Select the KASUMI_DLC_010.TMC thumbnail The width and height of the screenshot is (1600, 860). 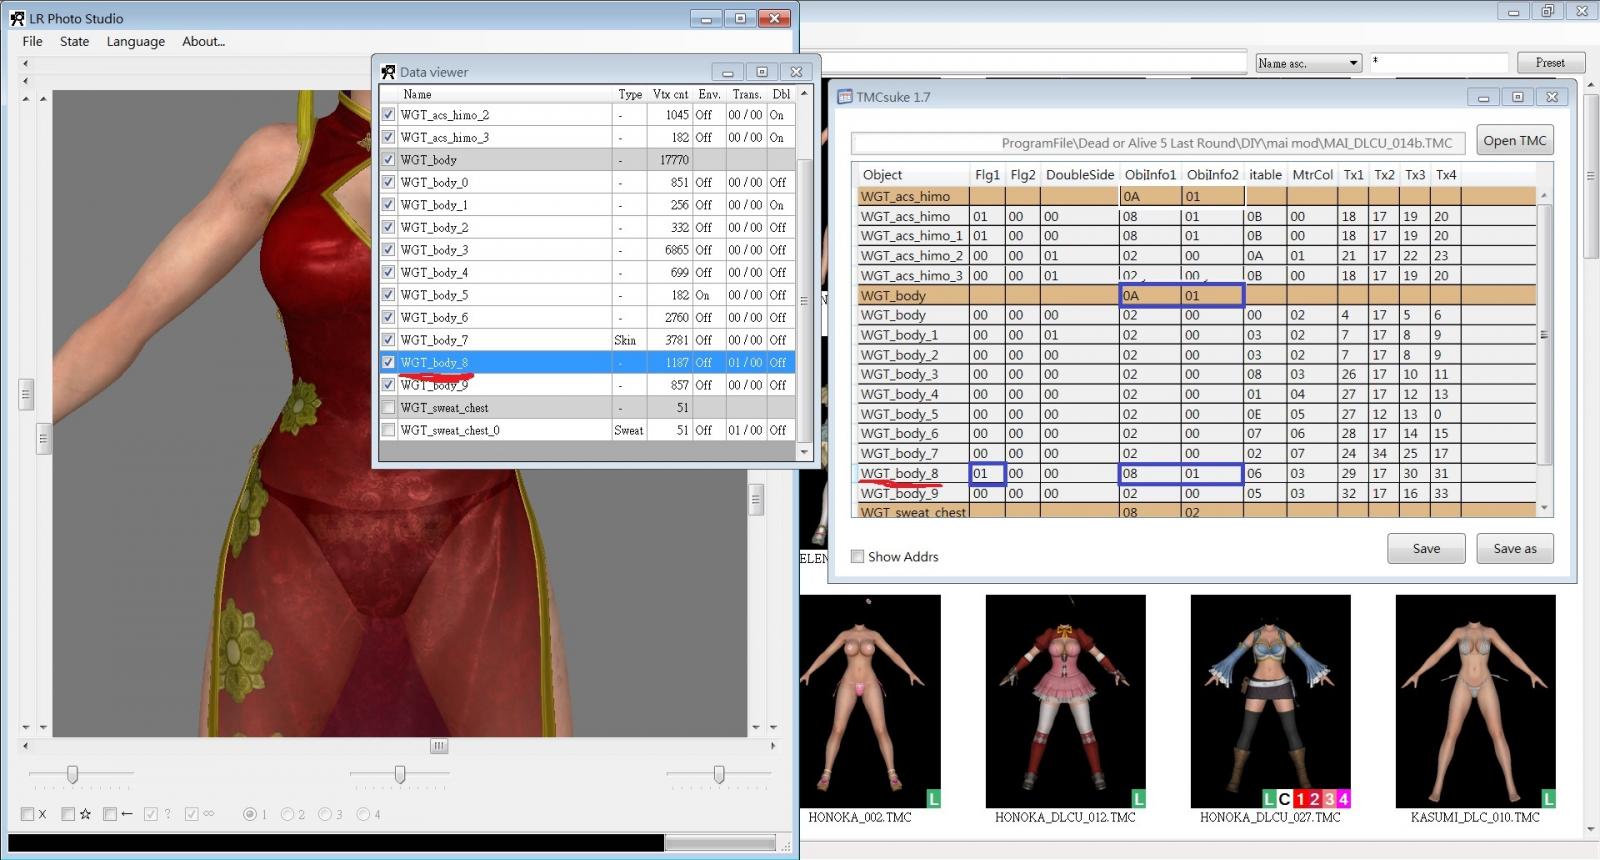[1476, 701]
